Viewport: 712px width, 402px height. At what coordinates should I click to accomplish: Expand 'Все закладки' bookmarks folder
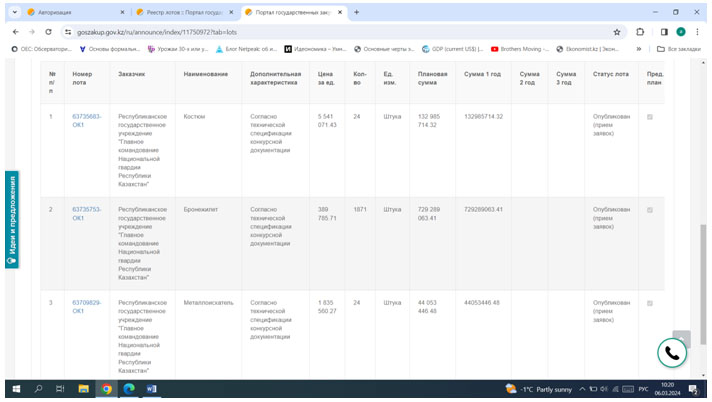click(x=682, y=48)
